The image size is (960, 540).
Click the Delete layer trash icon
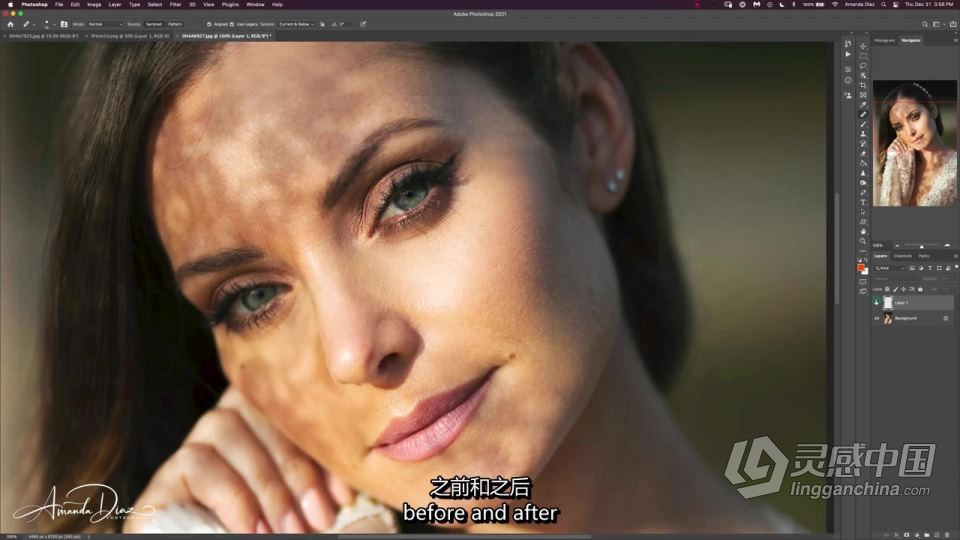tap(947, 535)
